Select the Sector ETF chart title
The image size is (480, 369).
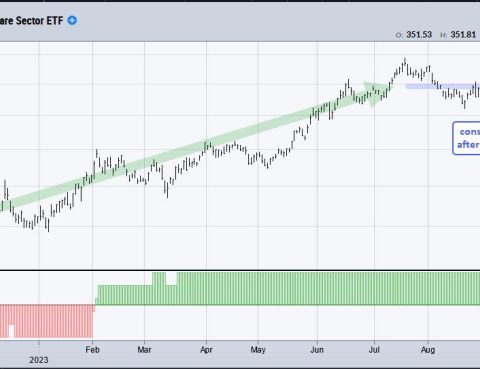(x=31, y=21)
